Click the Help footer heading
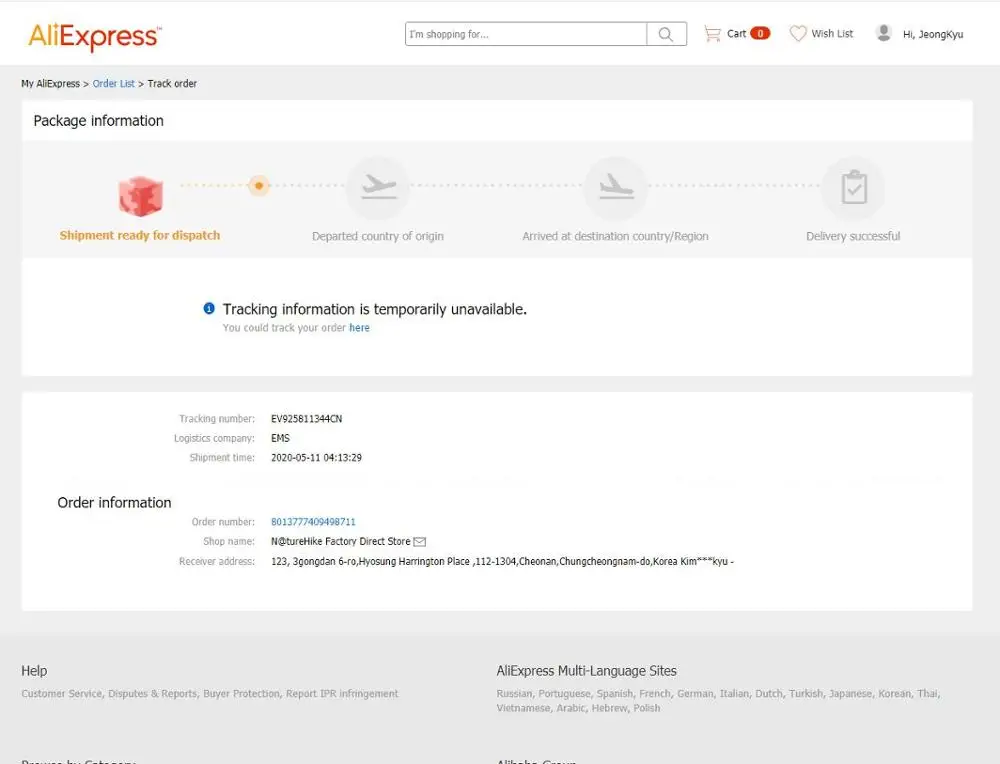The height and width of the screenshot is (764, 1000). [34, 671]
